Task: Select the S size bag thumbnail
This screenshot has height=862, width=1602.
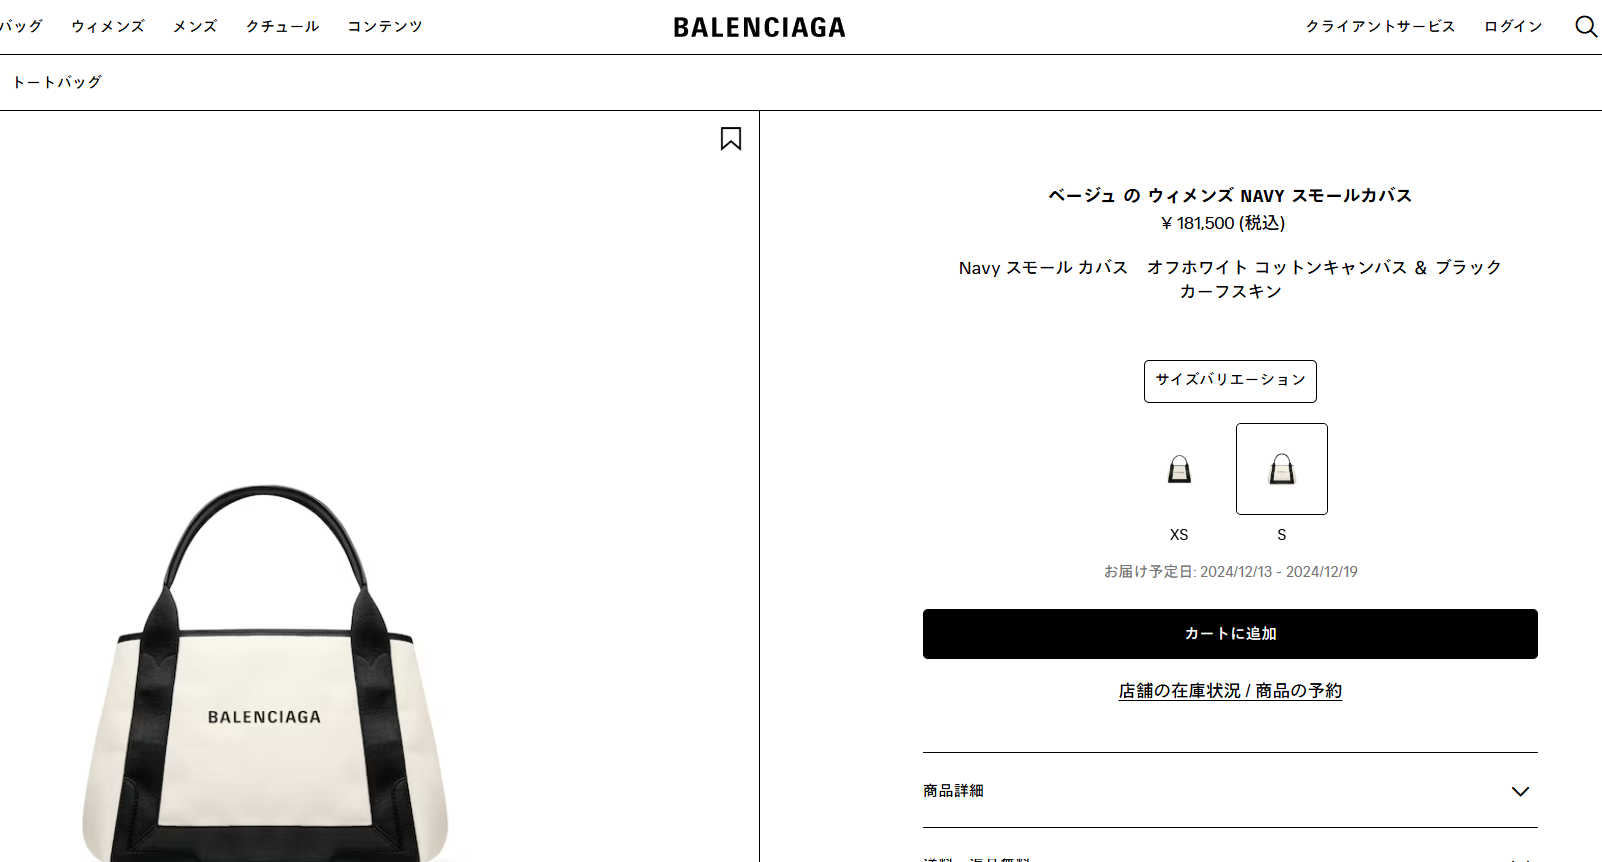Action: (1282, 469)
